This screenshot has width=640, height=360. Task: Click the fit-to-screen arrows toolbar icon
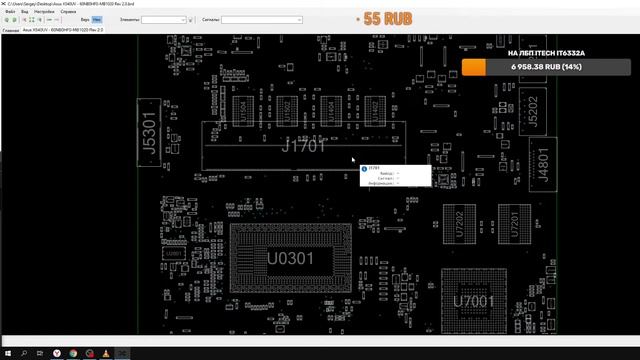(x=32, y=20)
